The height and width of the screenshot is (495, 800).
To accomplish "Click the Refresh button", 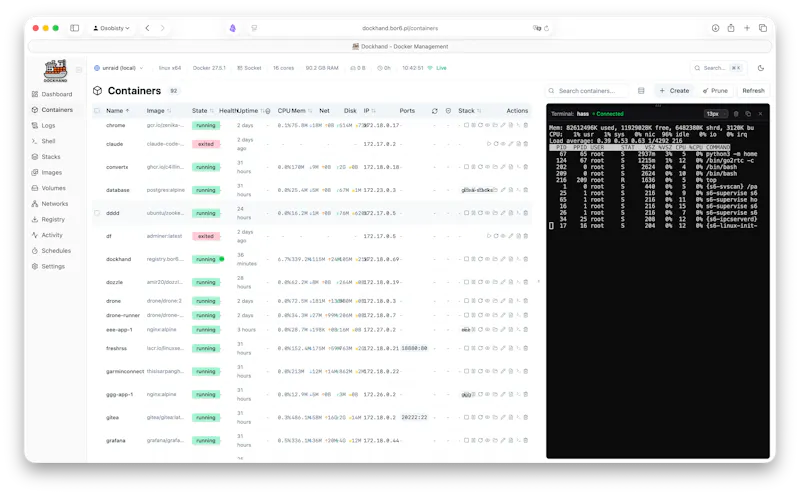I will 753,90.
